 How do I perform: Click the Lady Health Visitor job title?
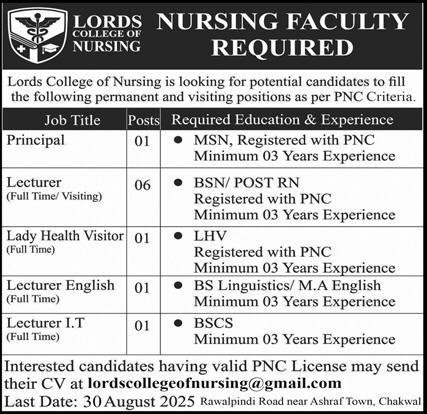[65, 236]
